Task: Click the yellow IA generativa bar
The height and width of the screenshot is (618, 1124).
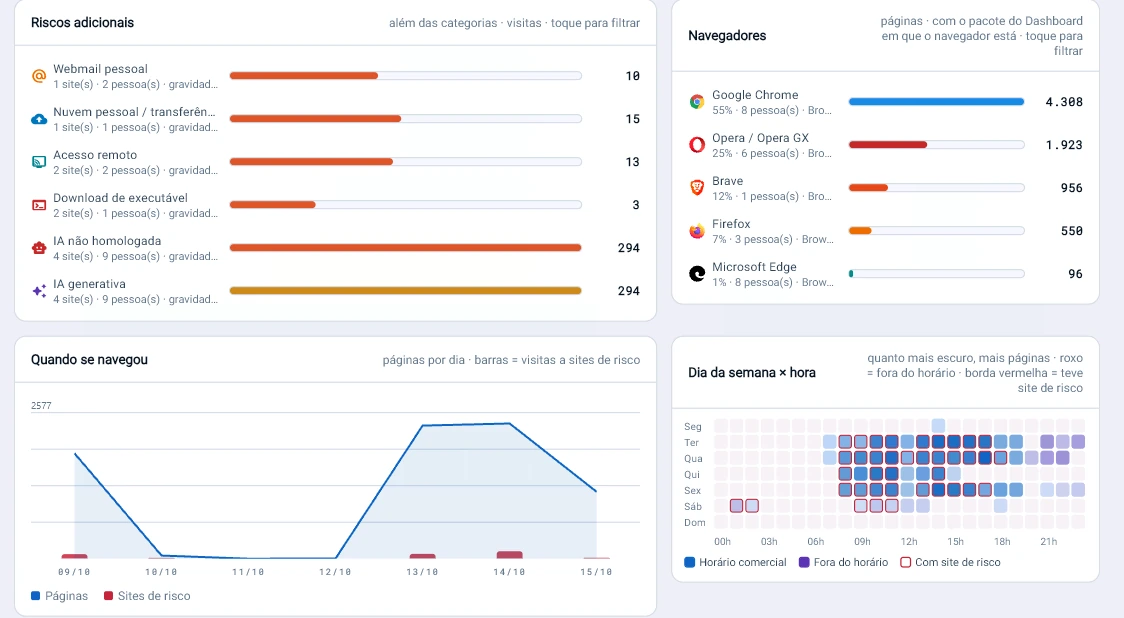Action: pos(405,291)
